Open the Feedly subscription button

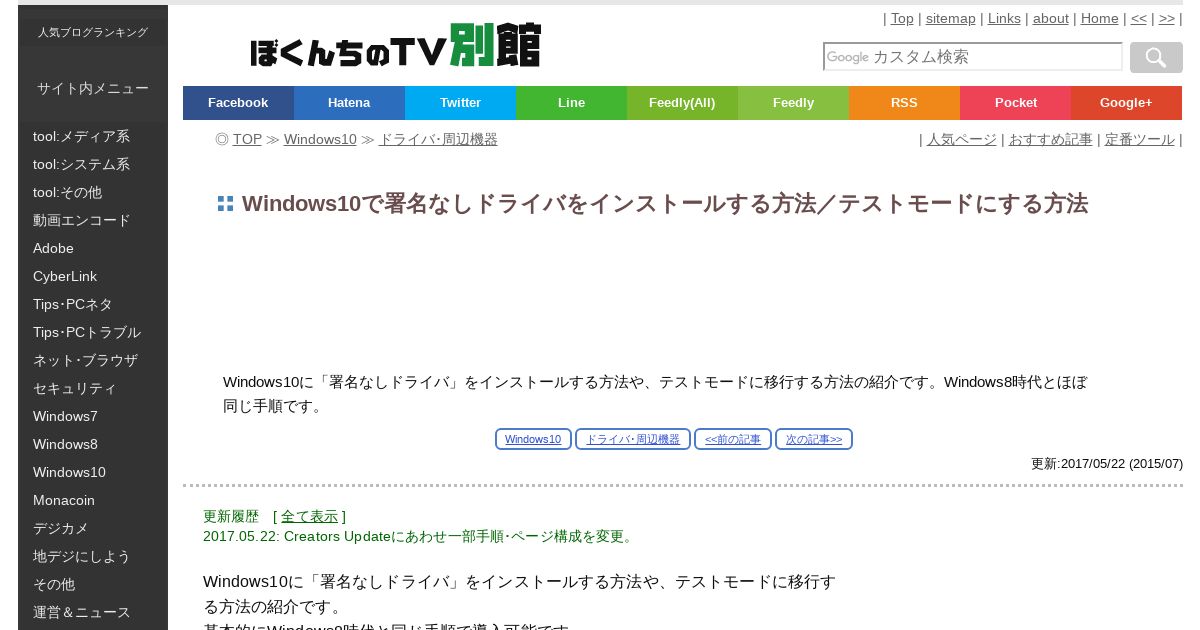tap(793, 103)
